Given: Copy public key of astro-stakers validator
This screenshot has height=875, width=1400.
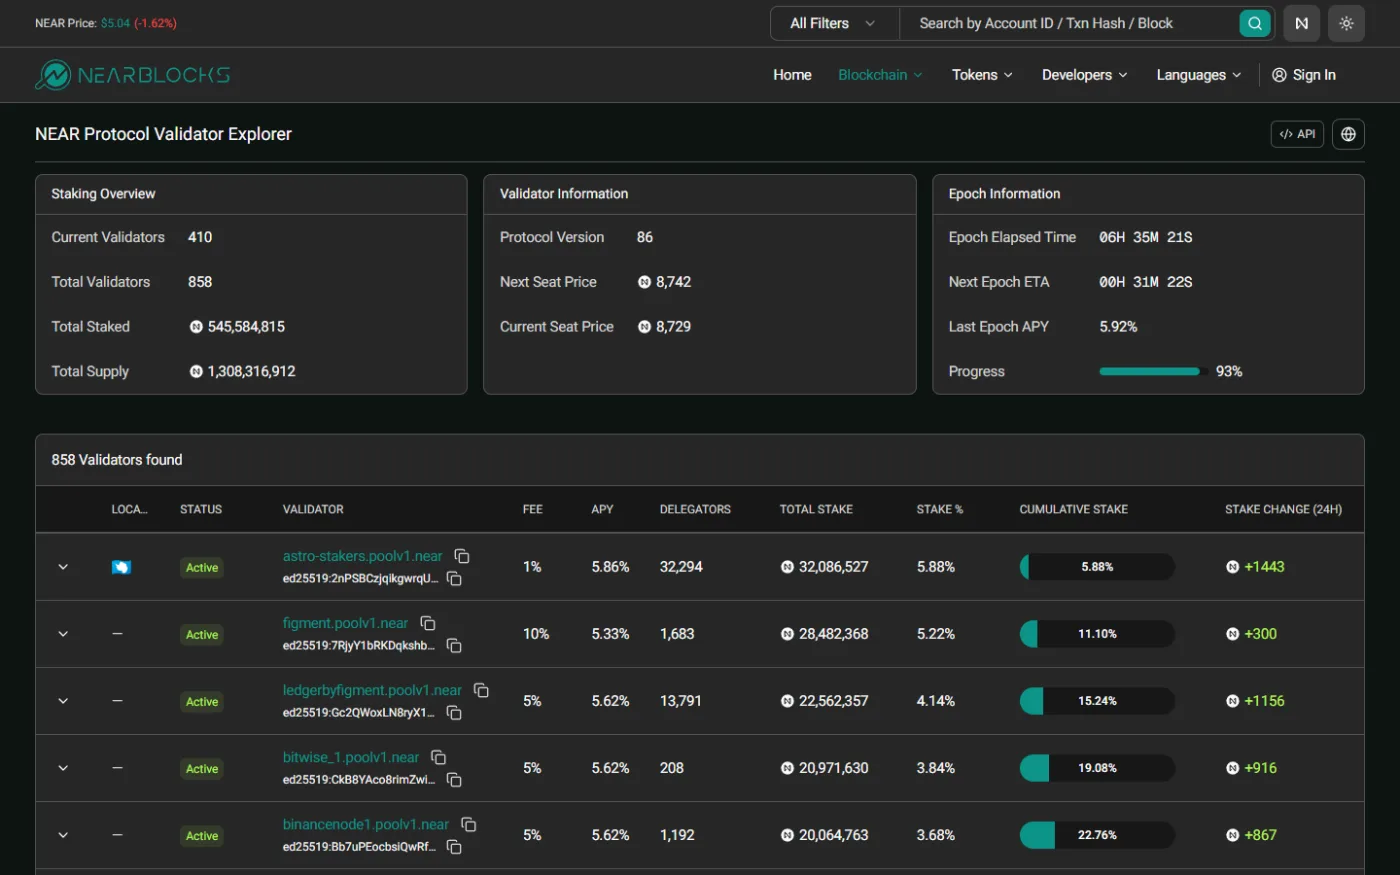Looking at the screenshot, I should 454,579.
